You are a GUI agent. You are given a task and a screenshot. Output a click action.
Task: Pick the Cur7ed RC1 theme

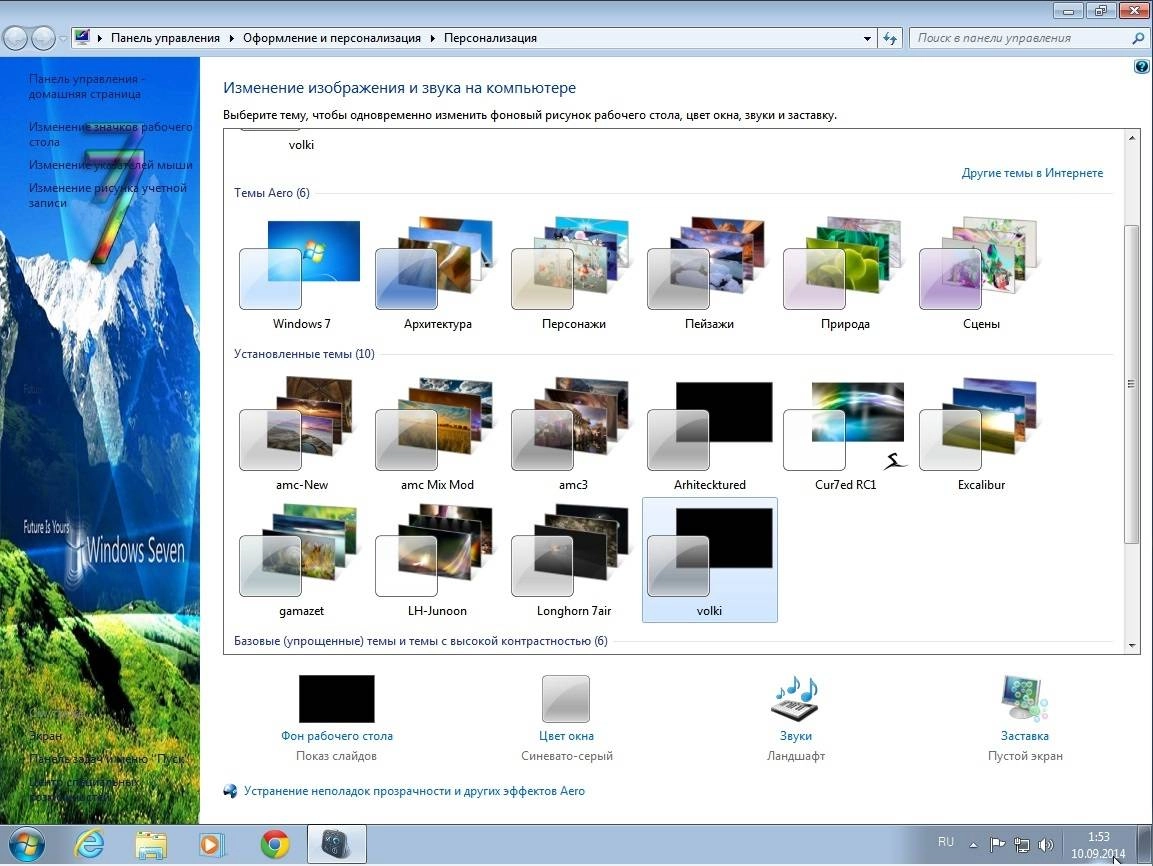coord(846,434)
